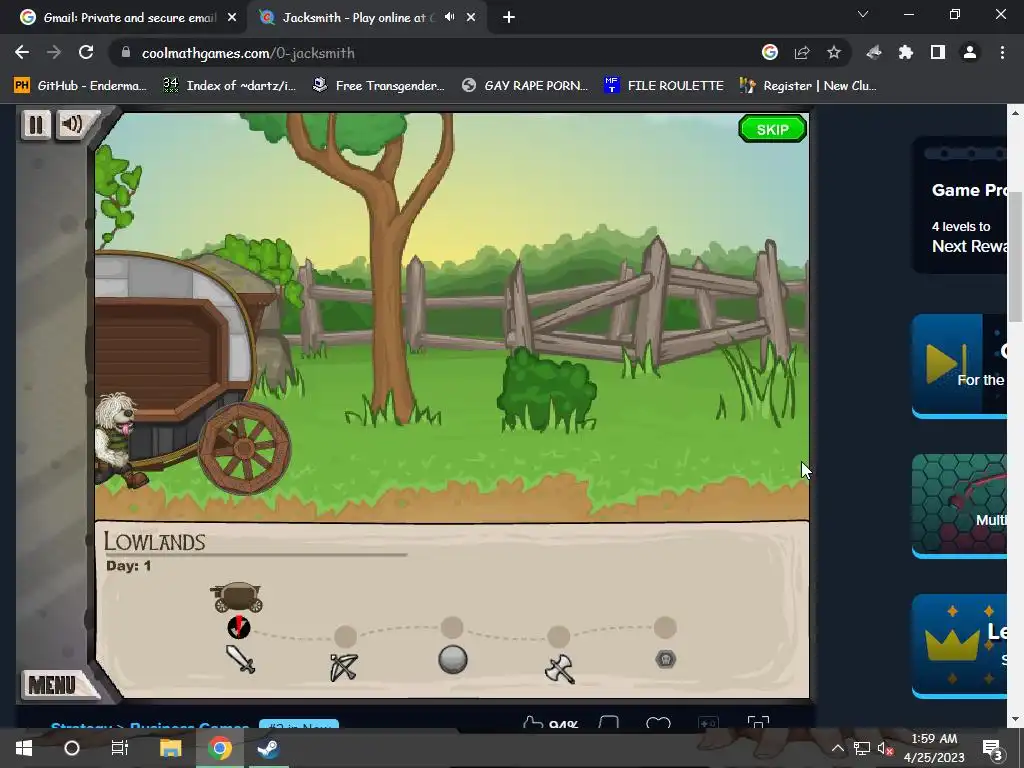Open the taskbar clock and calendar

pyautogui.click(x=934, y=748)
